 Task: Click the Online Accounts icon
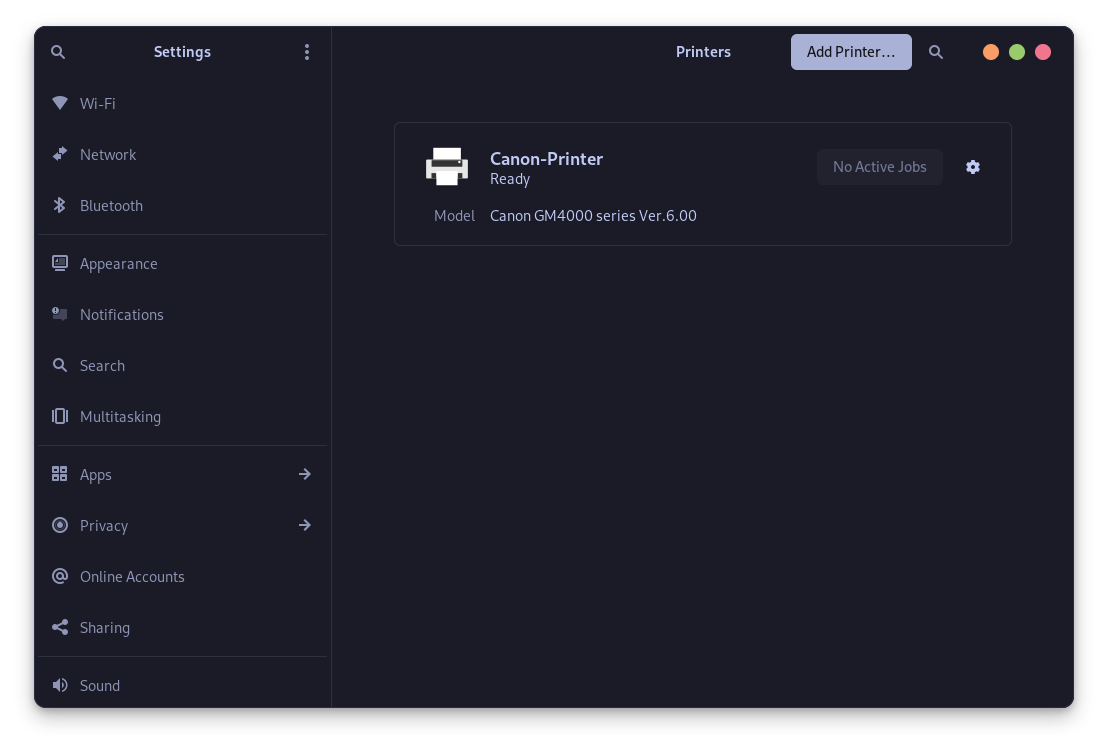coord(59,576)
